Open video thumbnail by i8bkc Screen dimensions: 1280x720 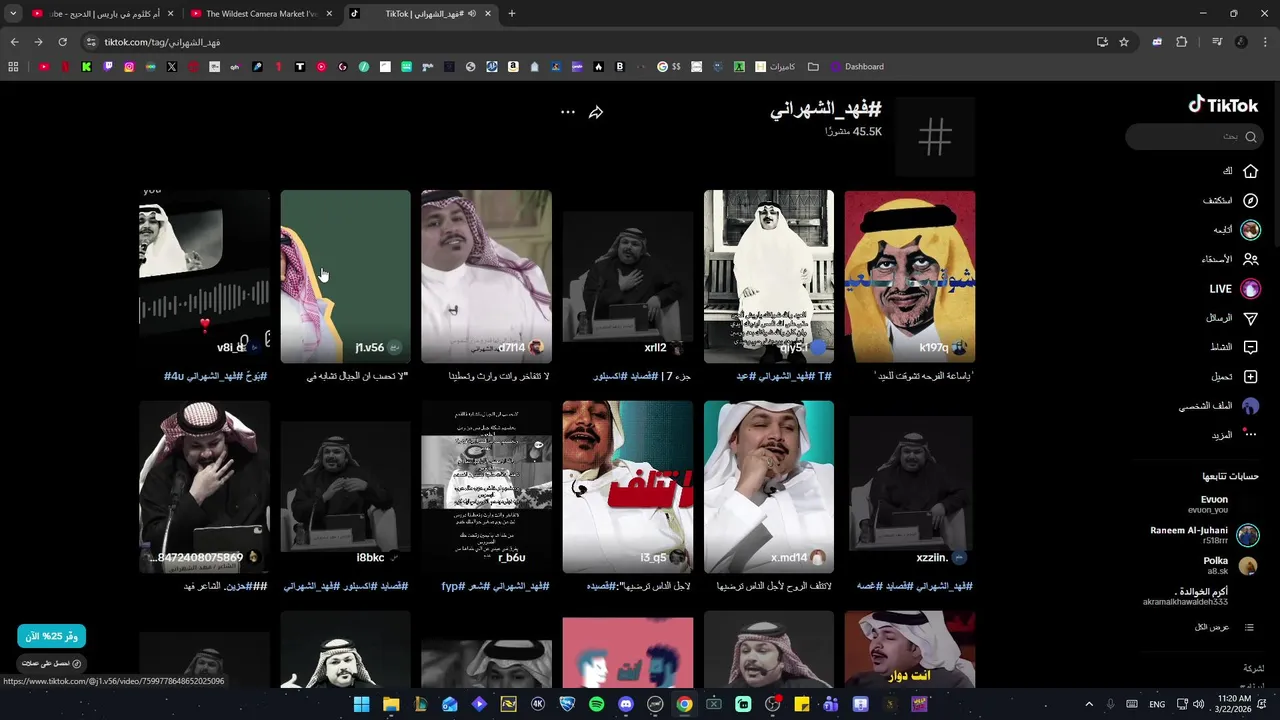pyautogui.click(x=345, y=487)
